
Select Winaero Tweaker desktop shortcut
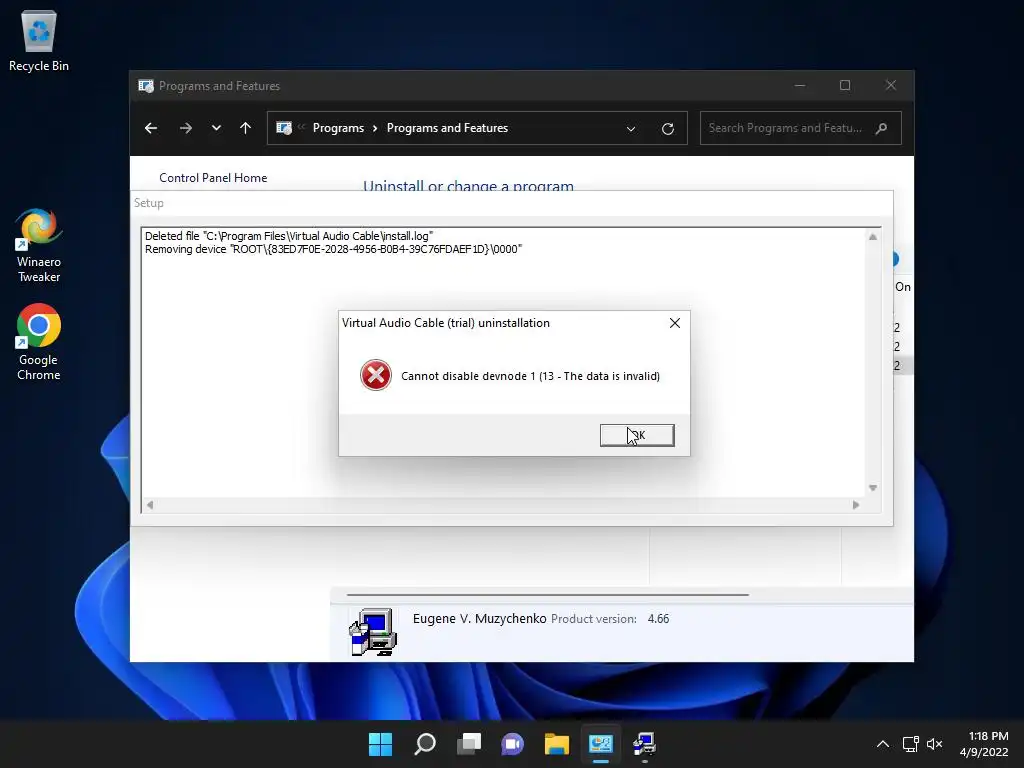pos(39,246)
